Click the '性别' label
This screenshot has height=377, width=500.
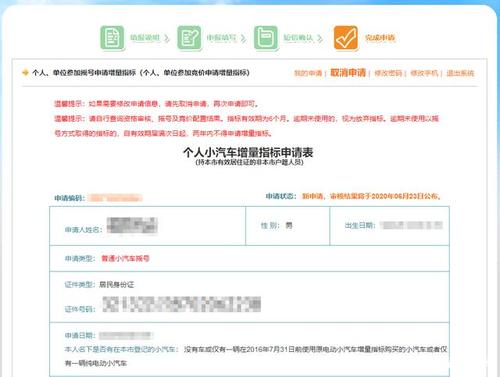(270, 226)
